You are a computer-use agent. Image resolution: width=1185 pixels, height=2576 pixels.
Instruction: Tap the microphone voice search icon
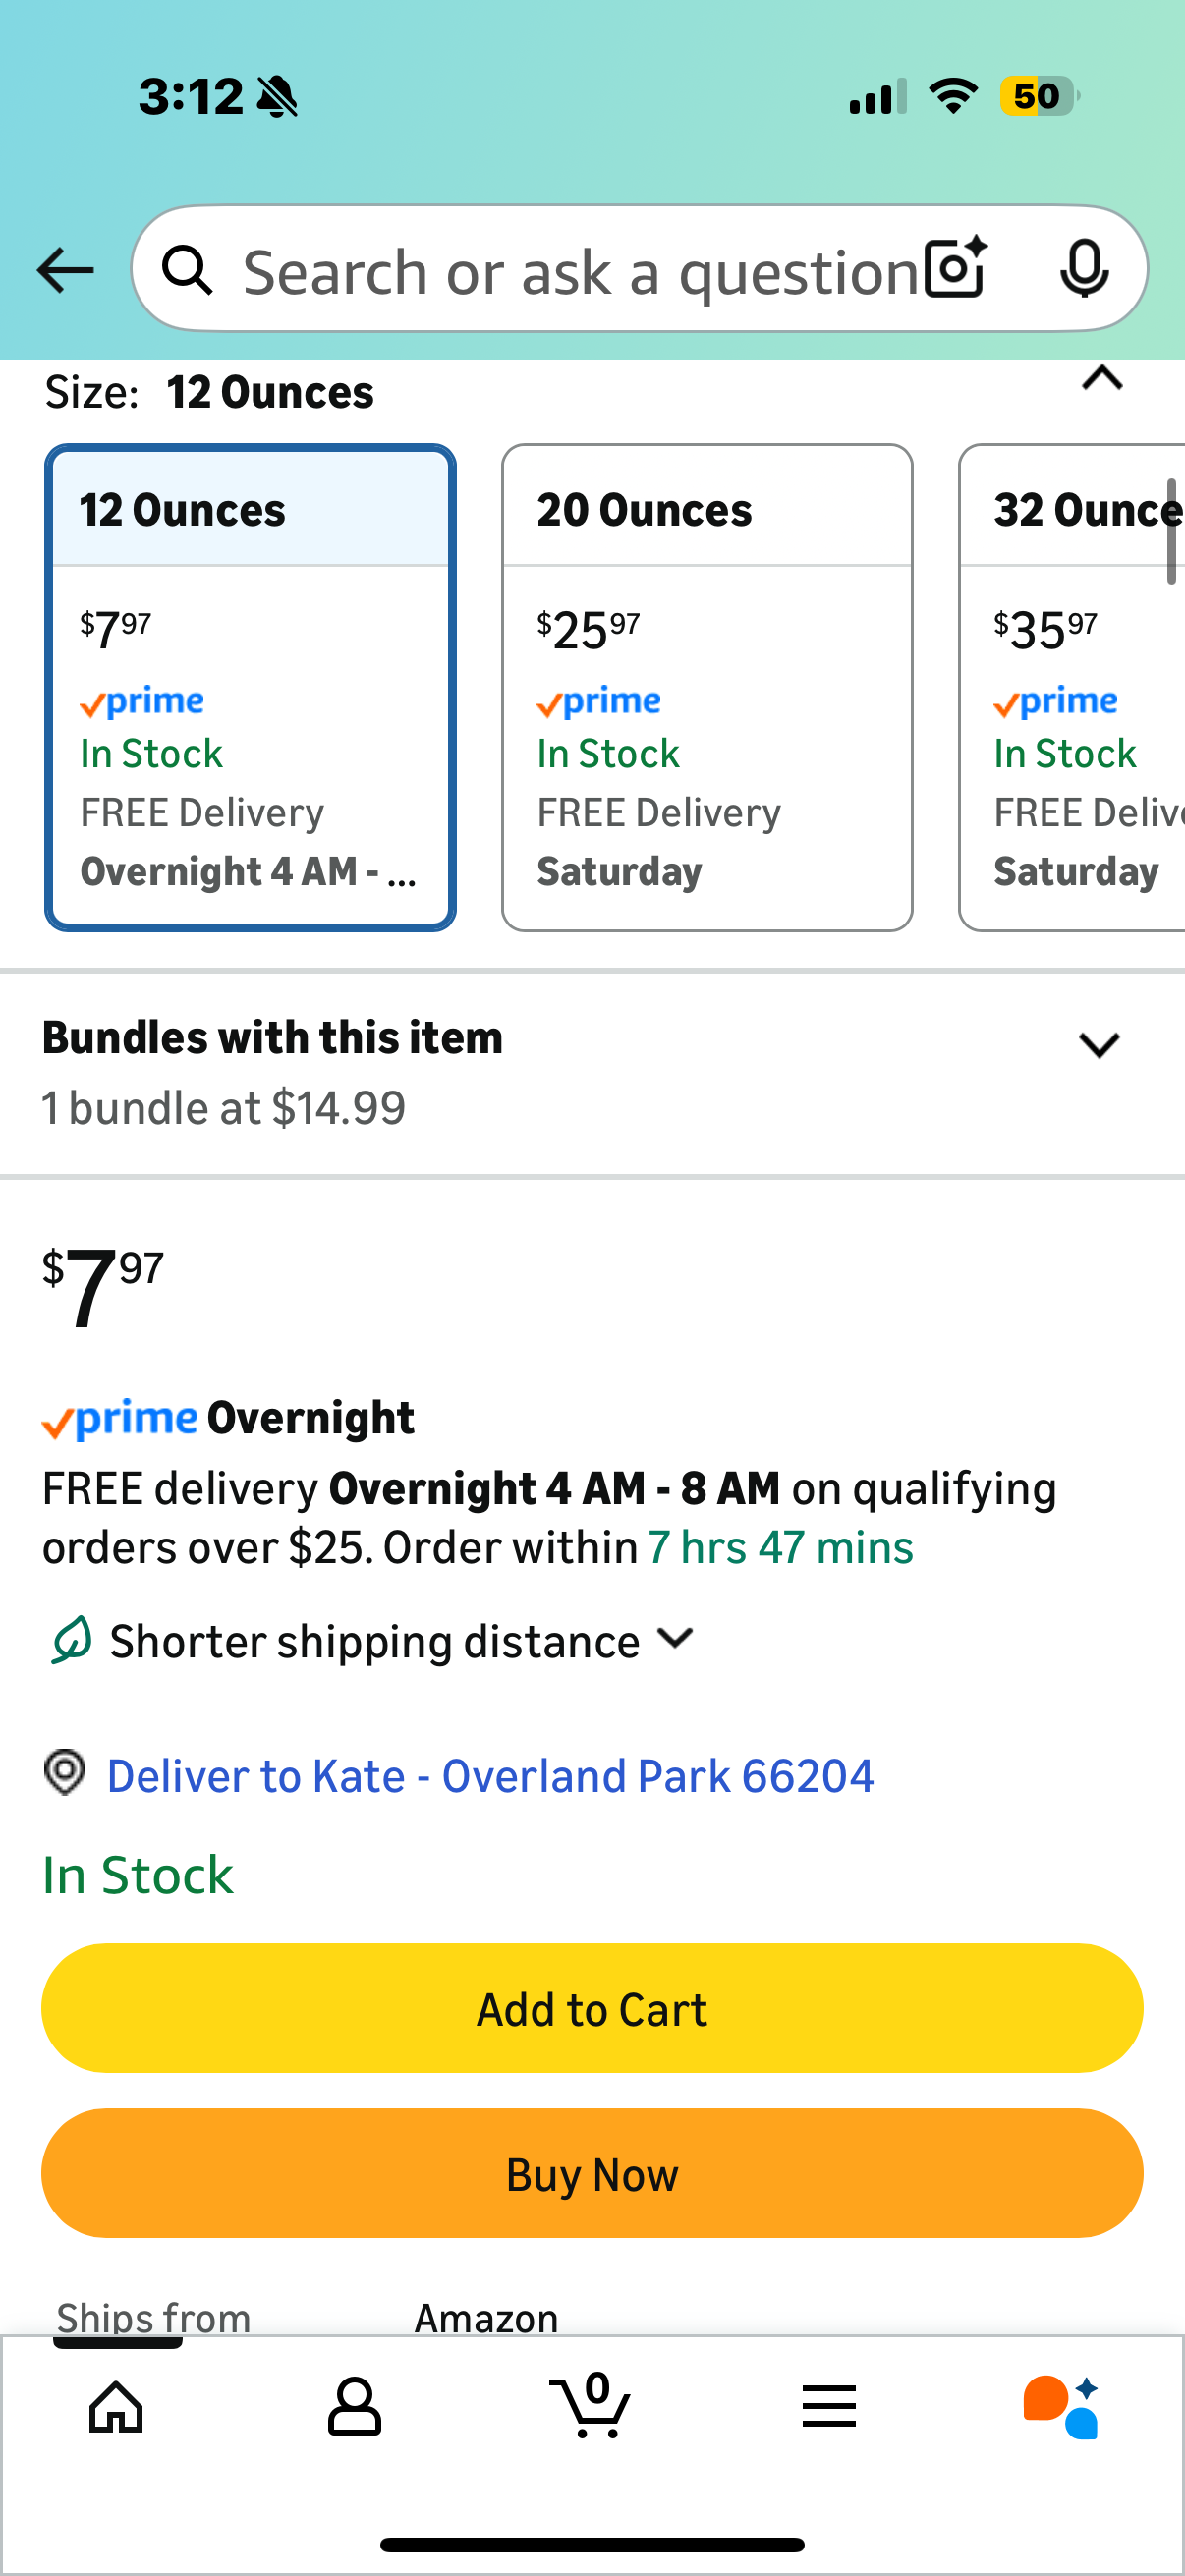[1084, 268]
